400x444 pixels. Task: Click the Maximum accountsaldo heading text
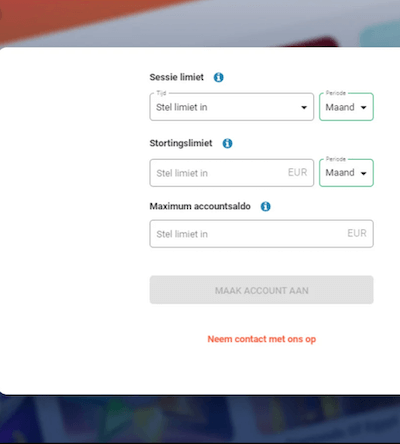tap(200, 206)
